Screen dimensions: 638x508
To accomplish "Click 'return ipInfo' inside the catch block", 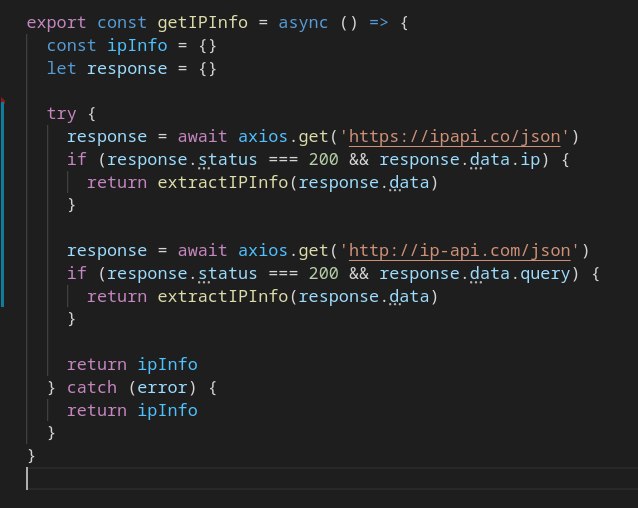I will (x=132, y=410).
